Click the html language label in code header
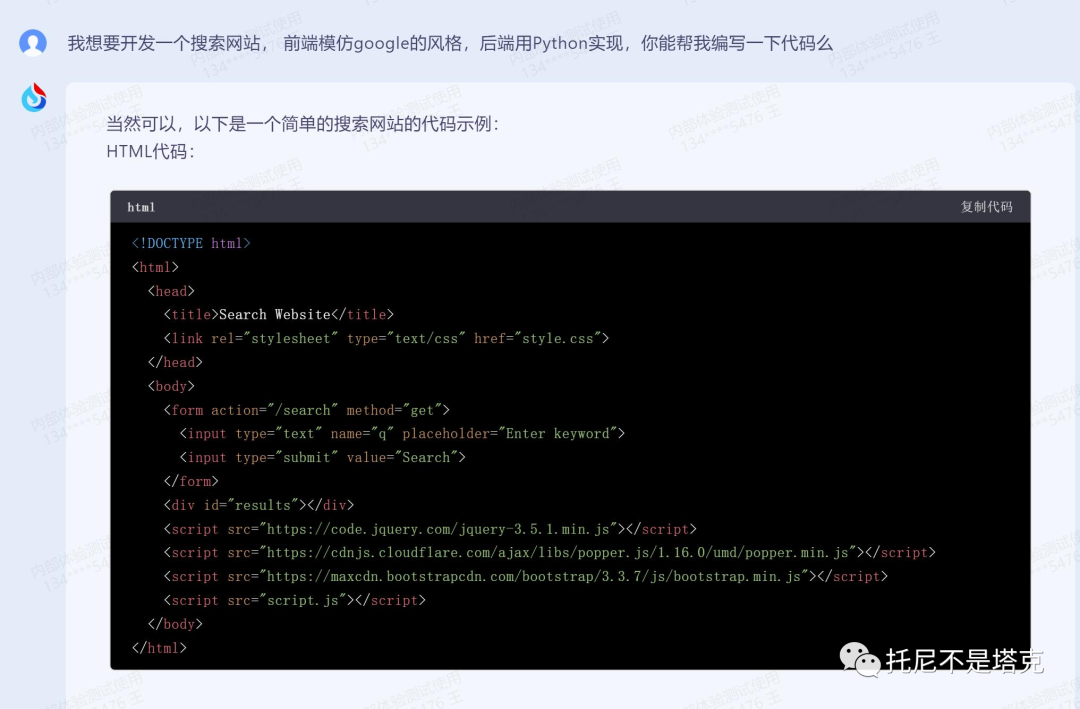 (141, 207)
